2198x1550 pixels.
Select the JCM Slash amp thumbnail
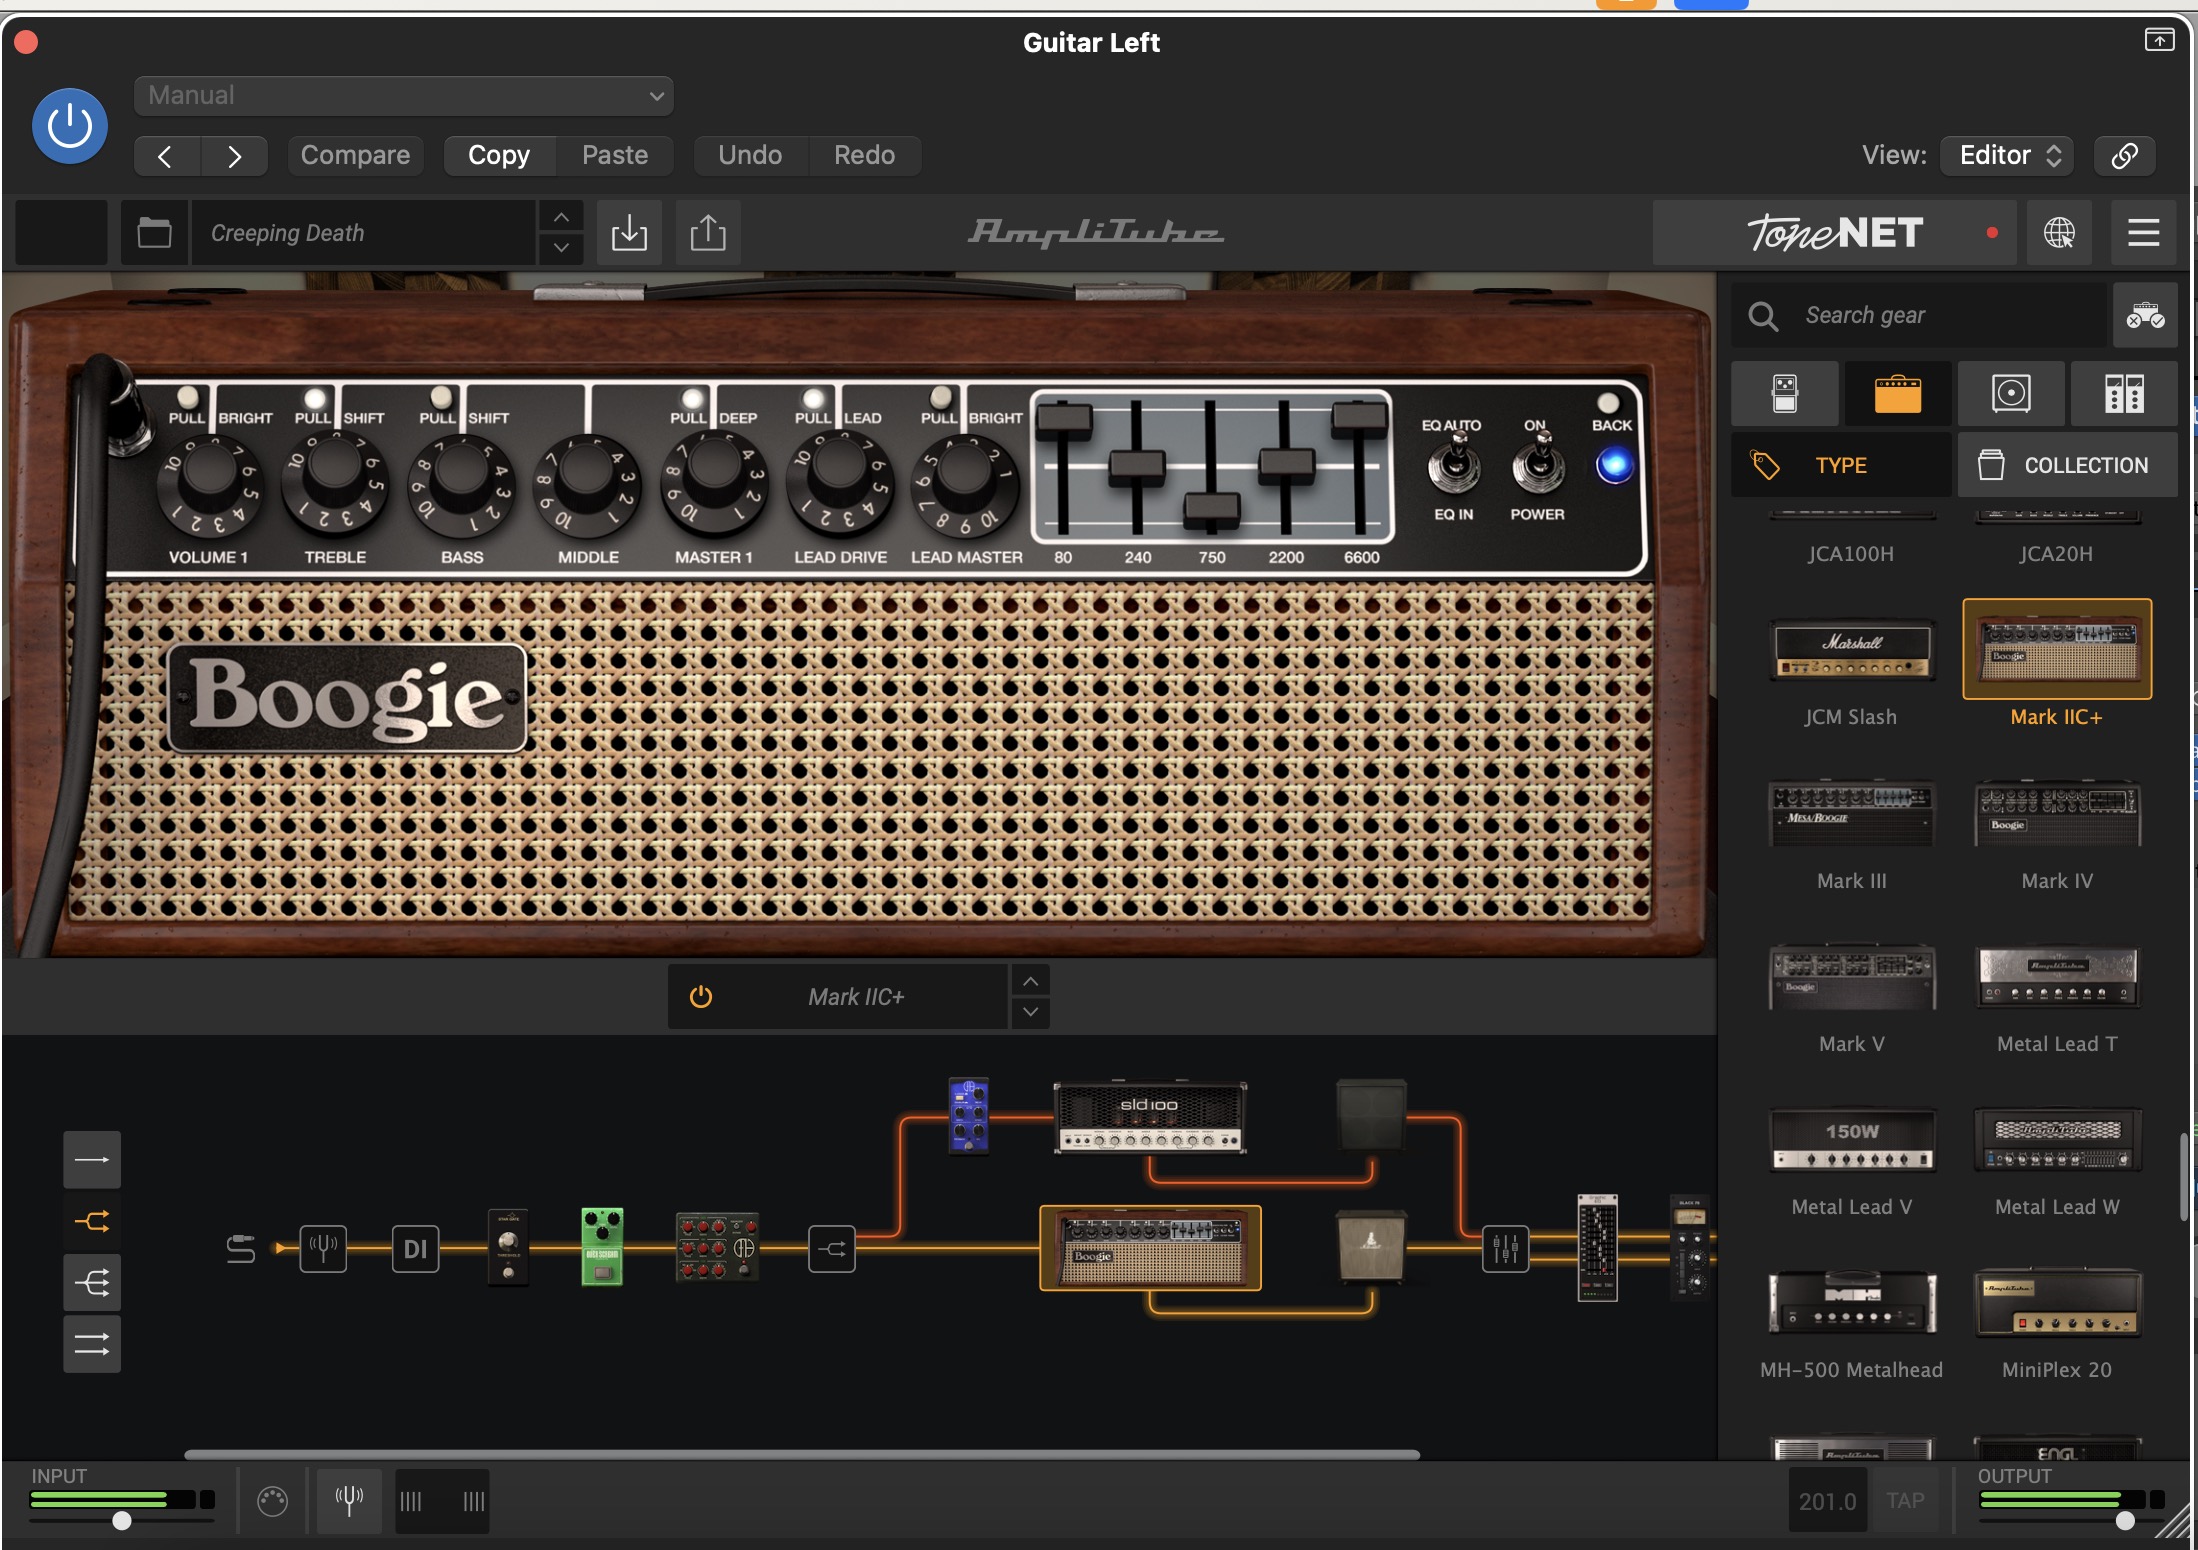pyautogui.click(x=1851, y=650)
